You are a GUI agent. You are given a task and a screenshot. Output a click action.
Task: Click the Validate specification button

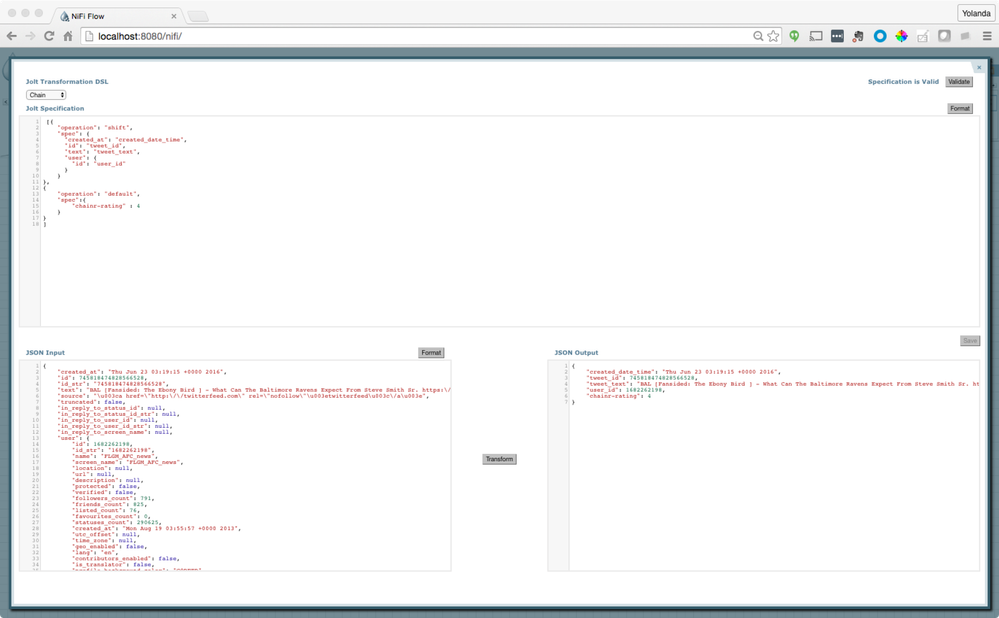click(x=959, y=81)
